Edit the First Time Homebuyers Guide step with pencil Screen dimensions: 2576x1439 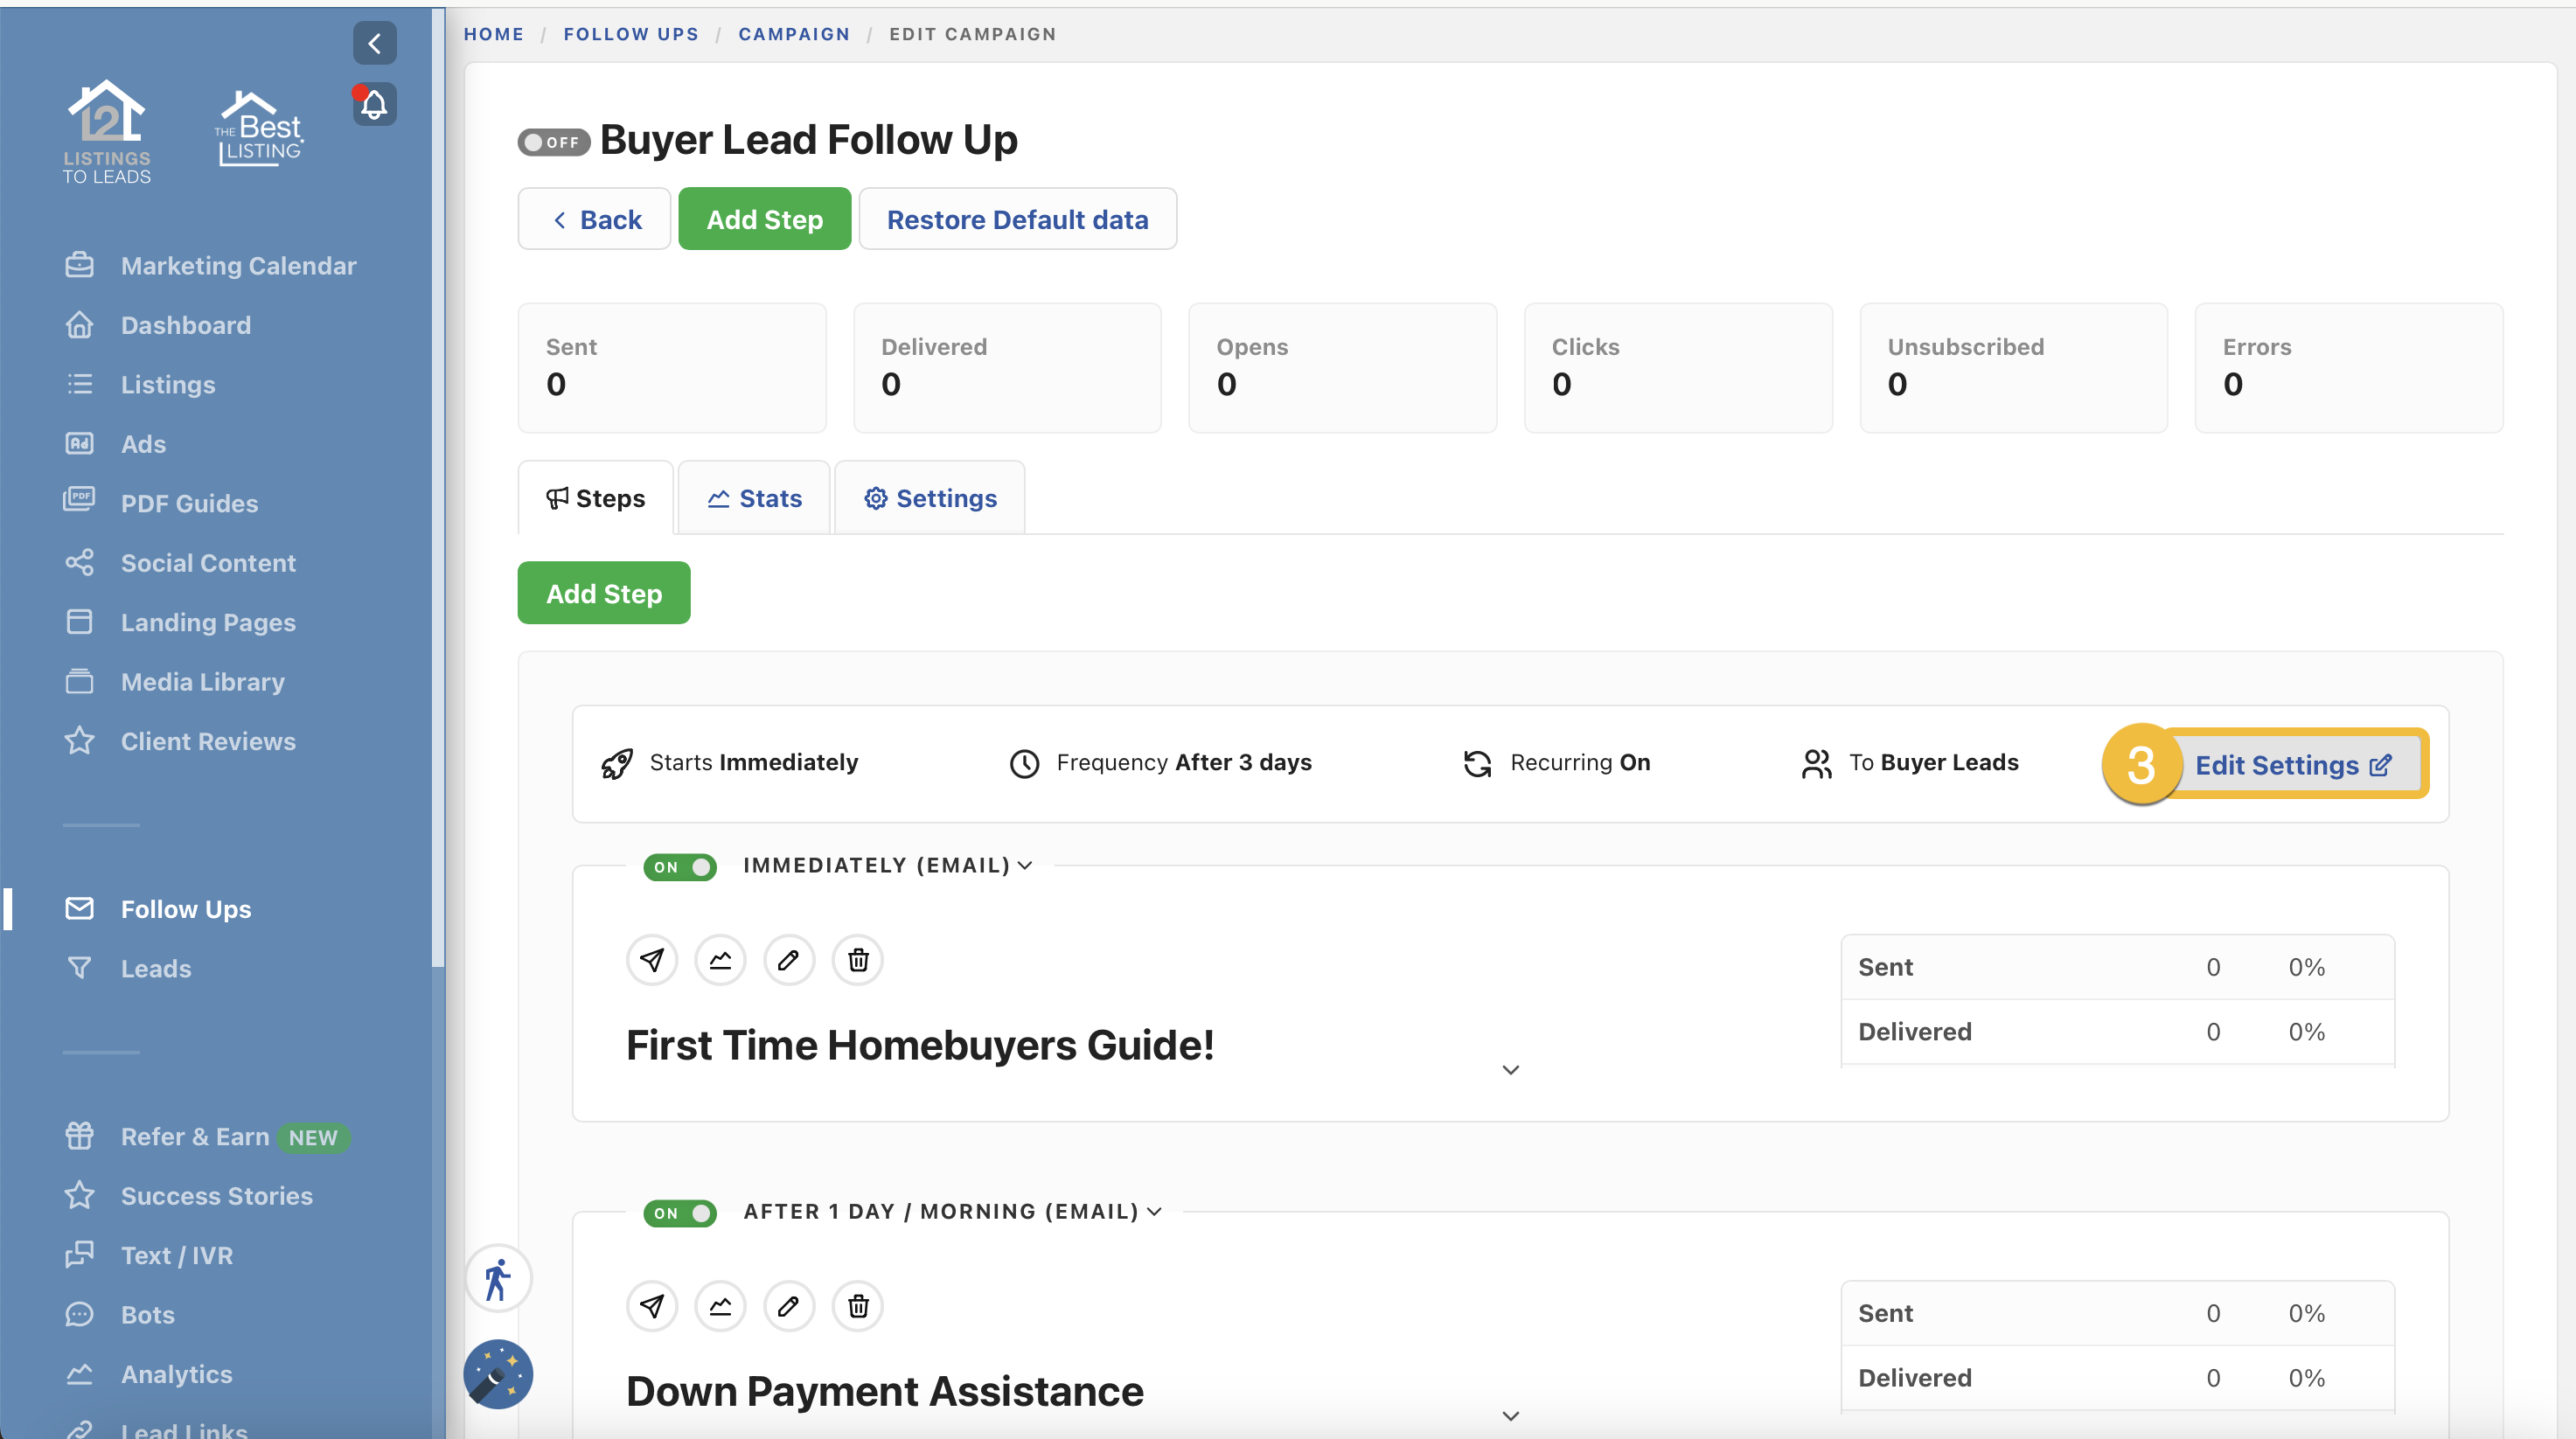tap(788, 960)
